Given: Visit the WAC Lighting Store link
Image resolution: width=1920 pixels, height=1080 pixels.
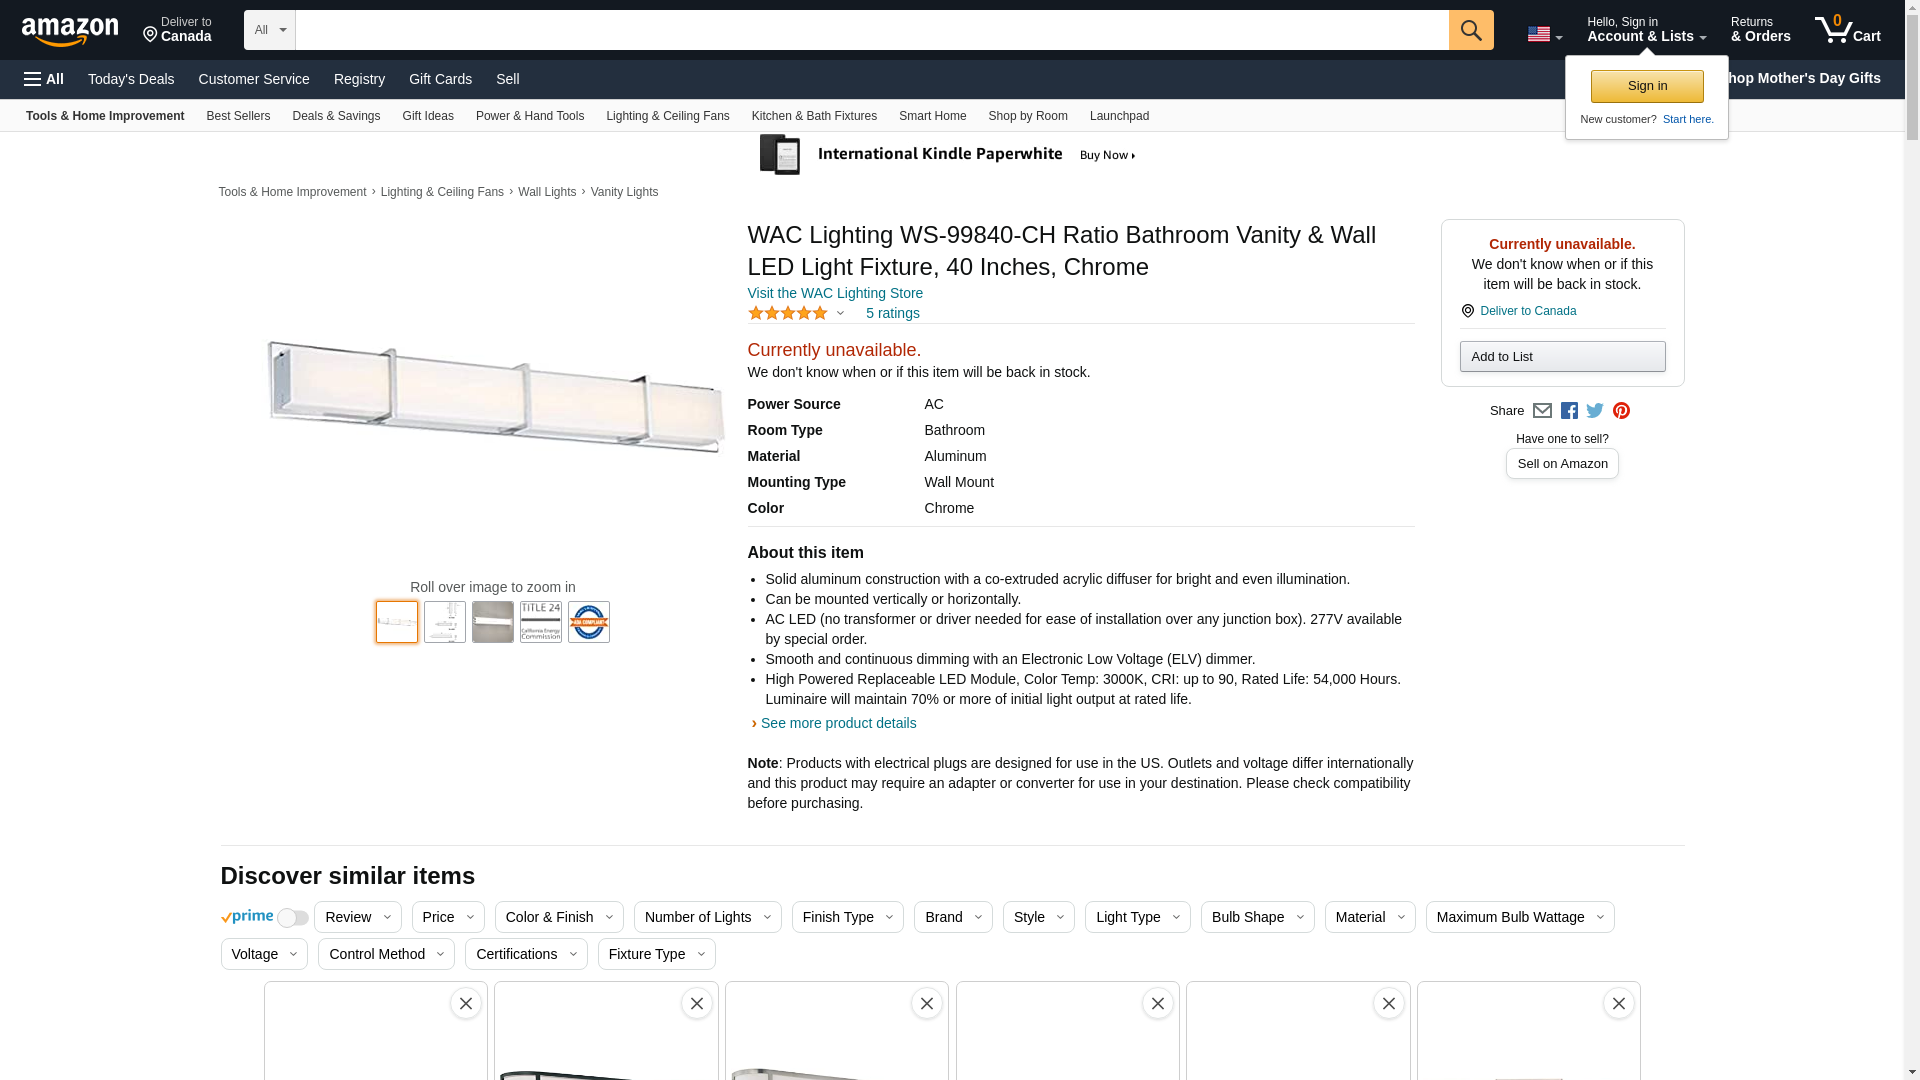Looking at the screenshot, I should pos(835,293).
